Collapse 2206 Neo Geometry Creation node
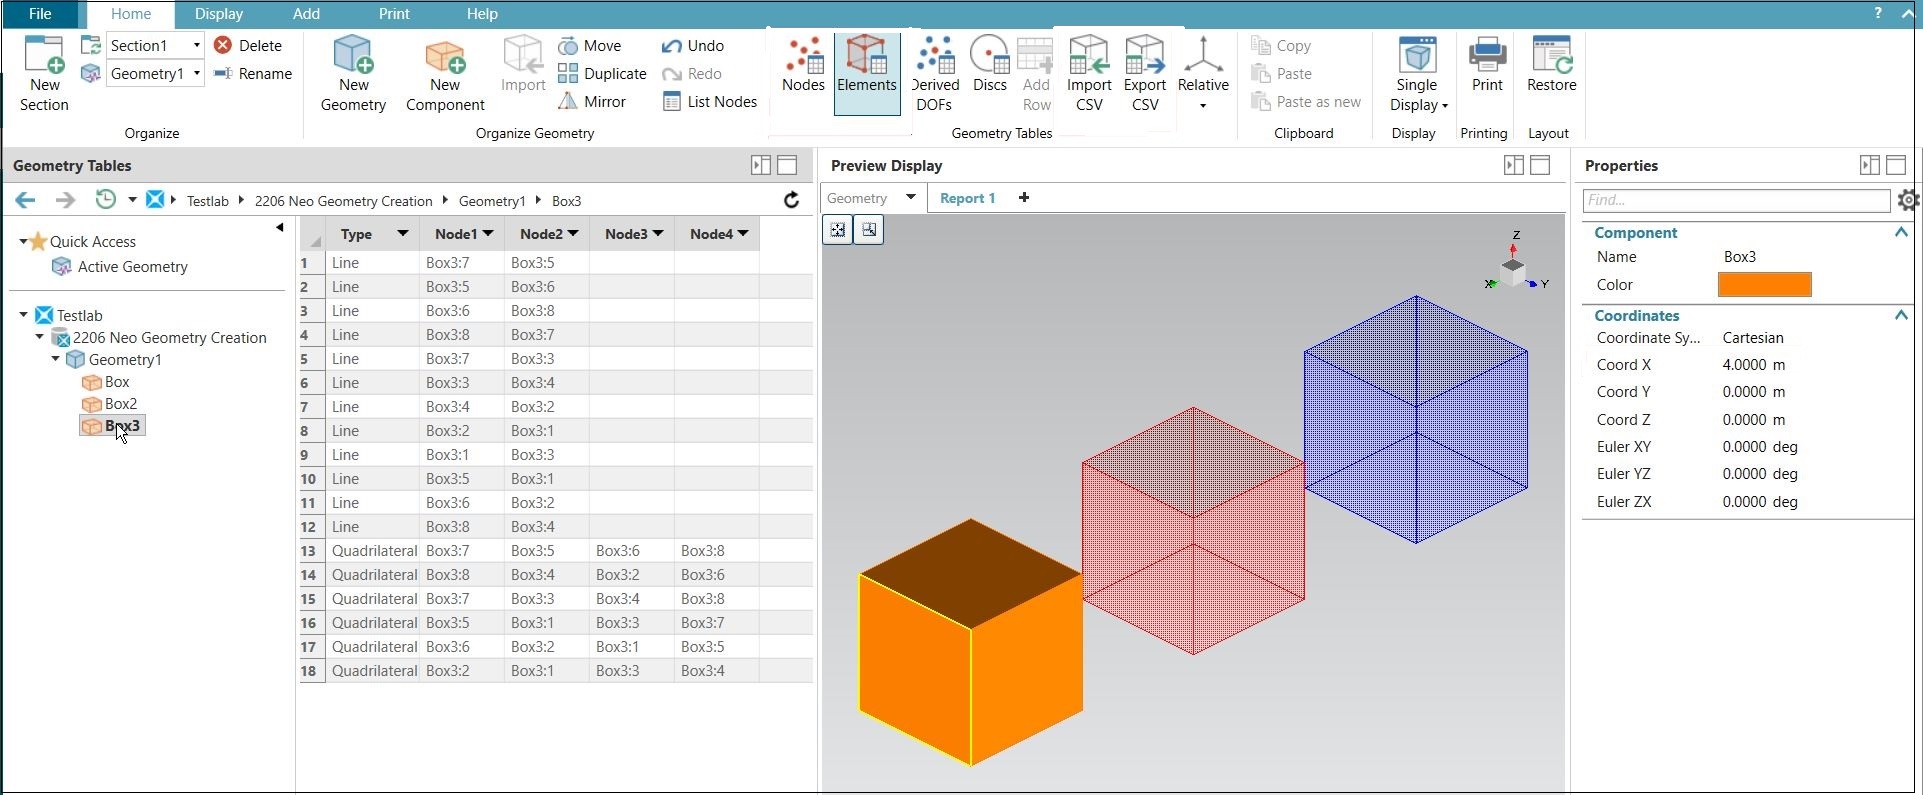 tap(39, 337)
